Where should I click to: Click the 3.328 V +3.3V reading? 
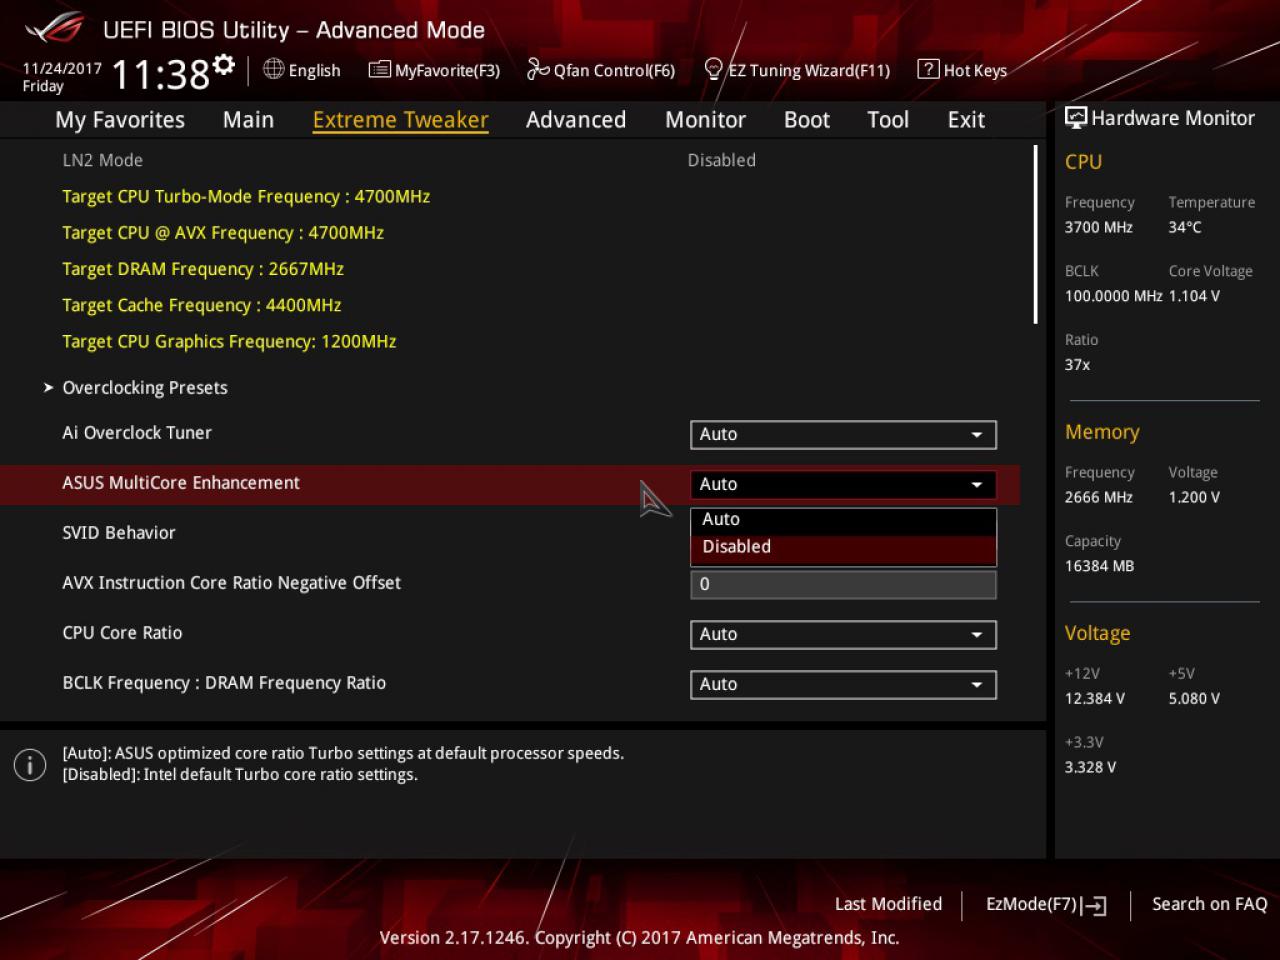[1091, 768]
